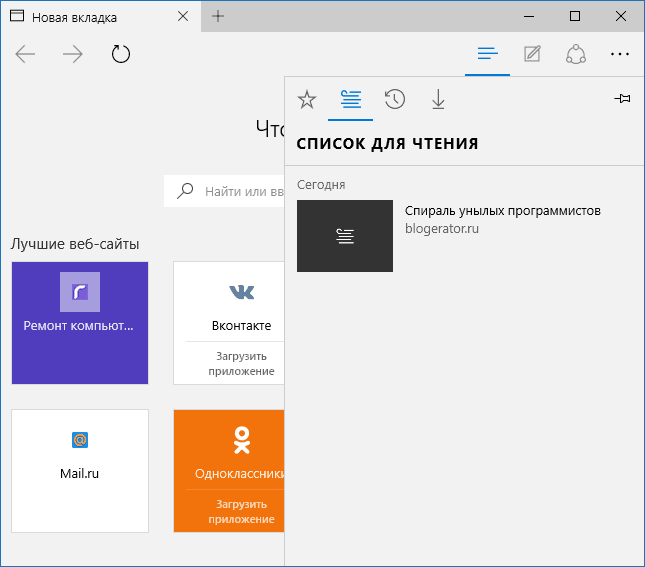Select the 'Новая вкладка' tab

click(101, 16)
